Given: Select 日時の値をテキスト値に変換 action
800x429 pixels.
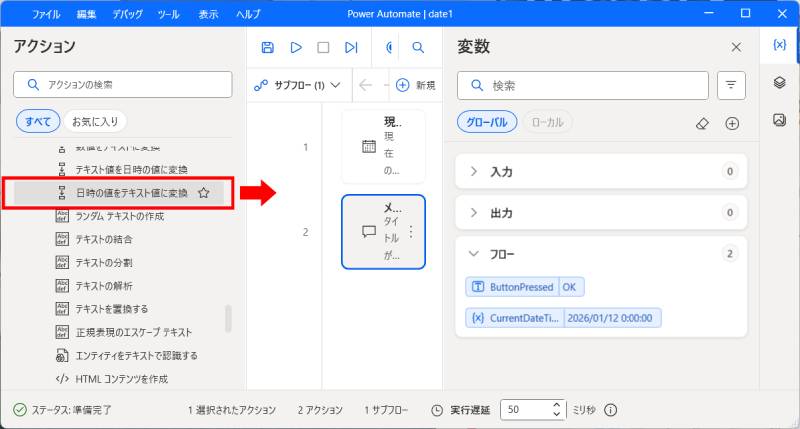Looking at the screenshot, I should 119,193.
